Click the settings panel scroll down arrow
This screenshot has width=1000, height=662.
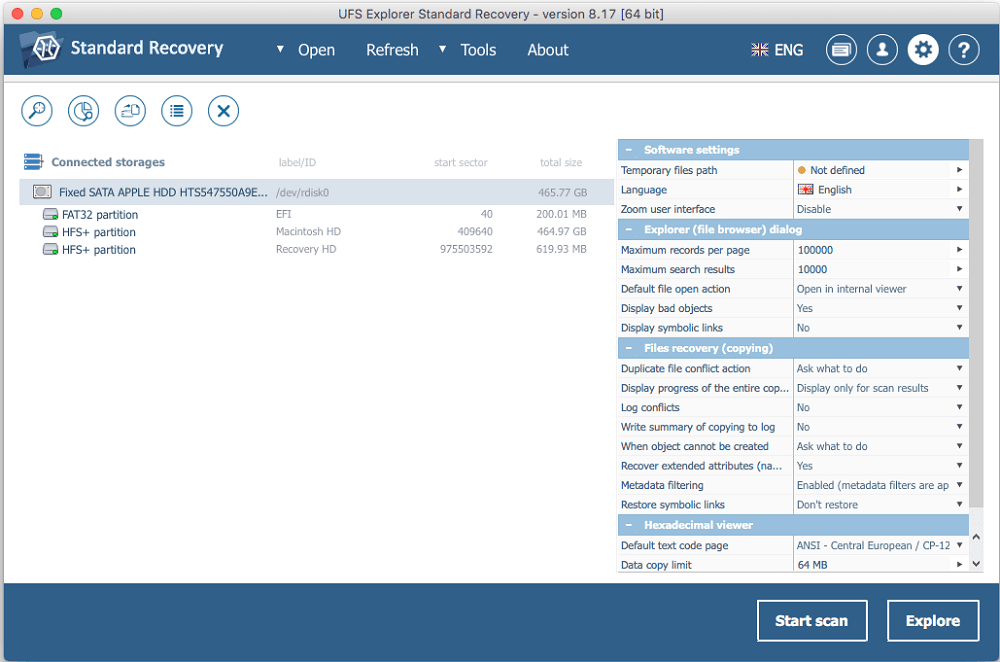coord(976,564)
